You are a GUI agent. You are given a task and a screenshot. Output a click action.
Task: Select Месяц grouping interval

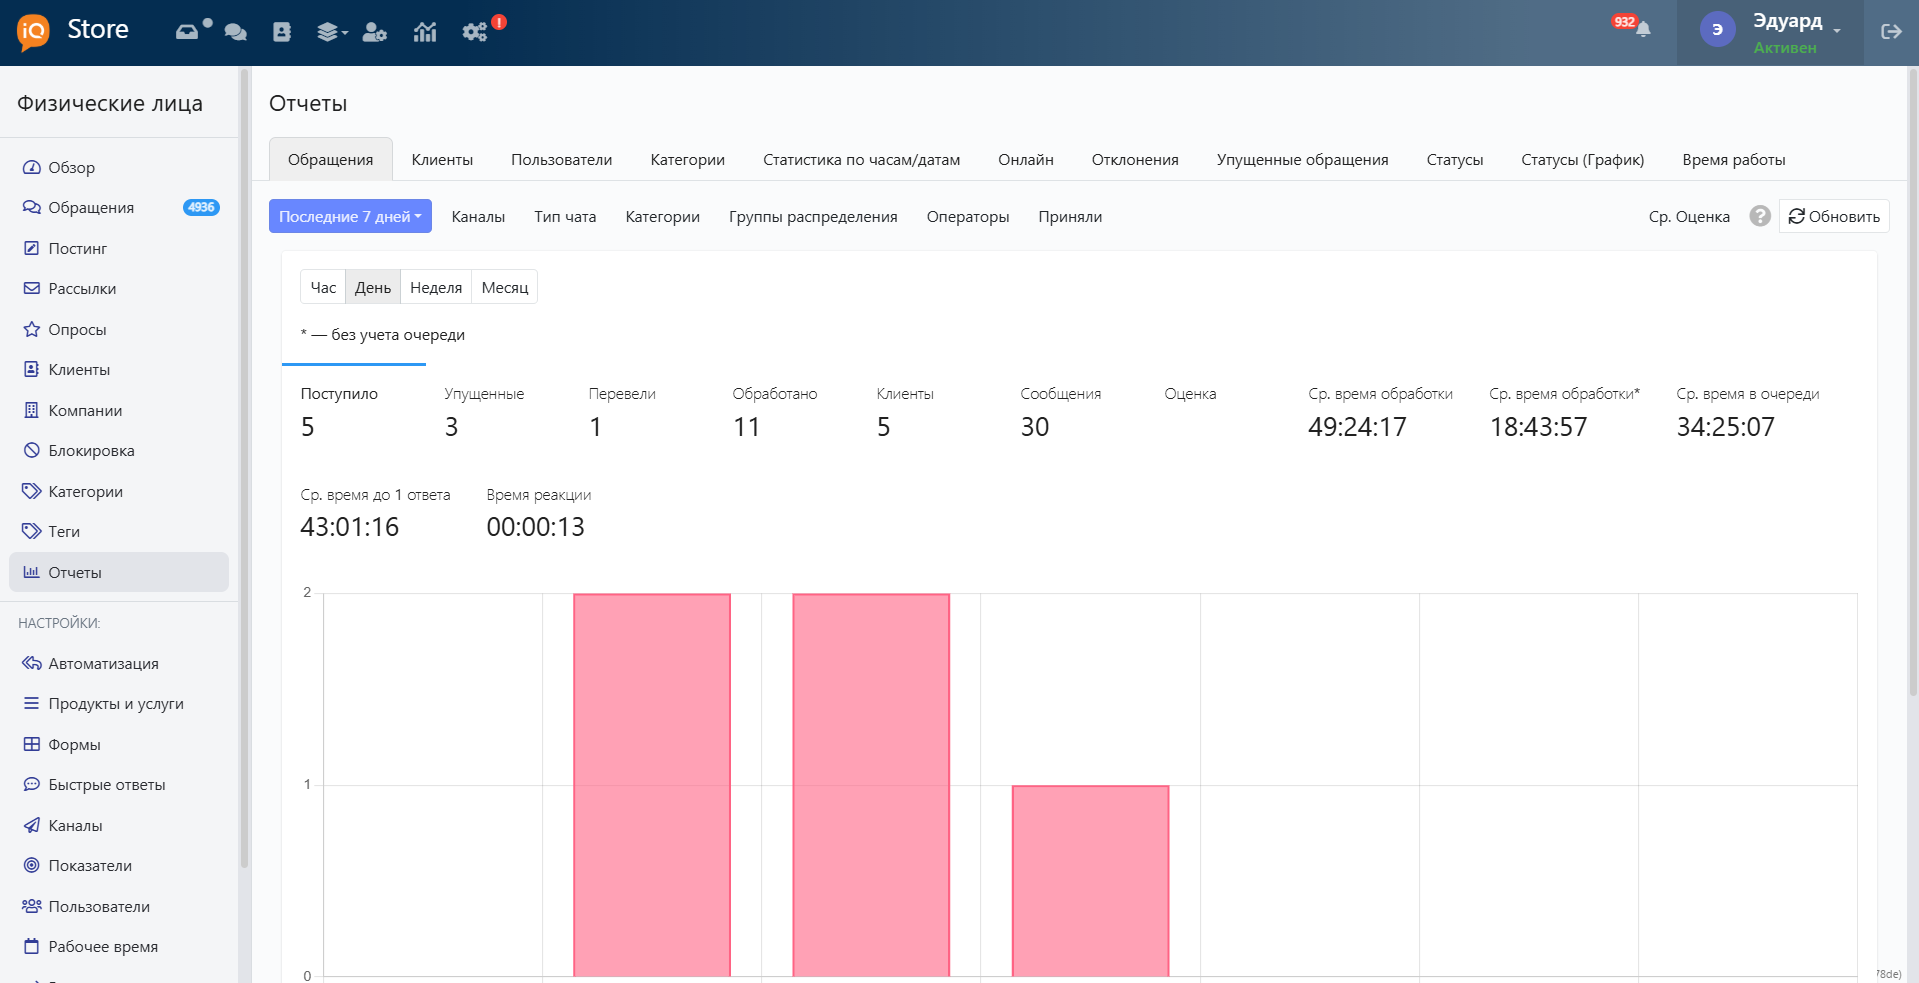[x=505, y=287]
